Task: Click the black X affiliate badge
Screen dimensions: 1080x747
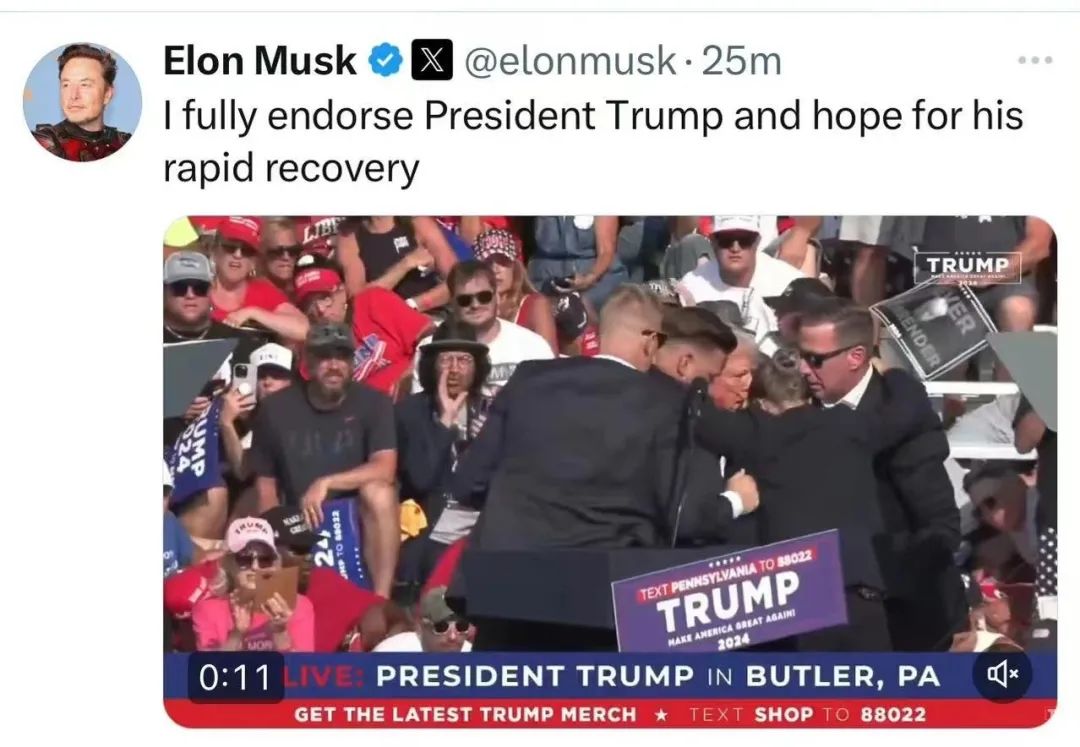Action: 432,60
